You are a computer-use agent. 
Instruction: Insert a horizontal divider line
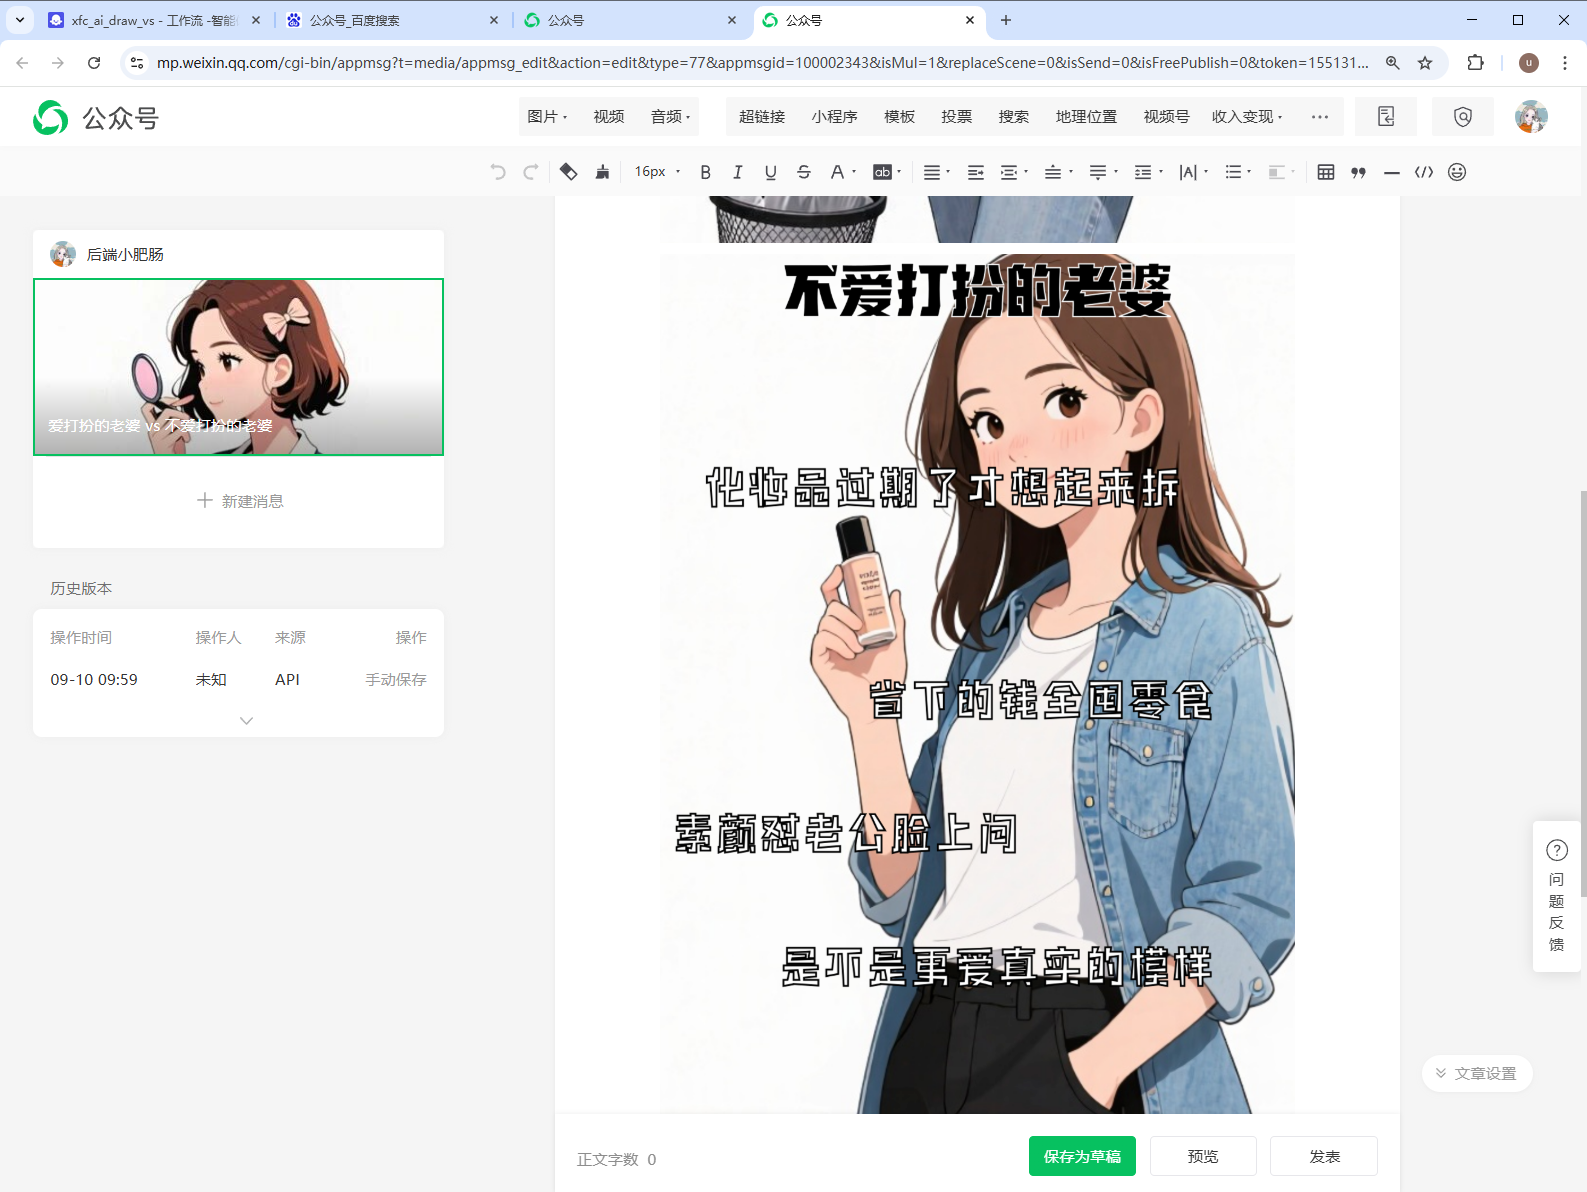coord(1391,172)
